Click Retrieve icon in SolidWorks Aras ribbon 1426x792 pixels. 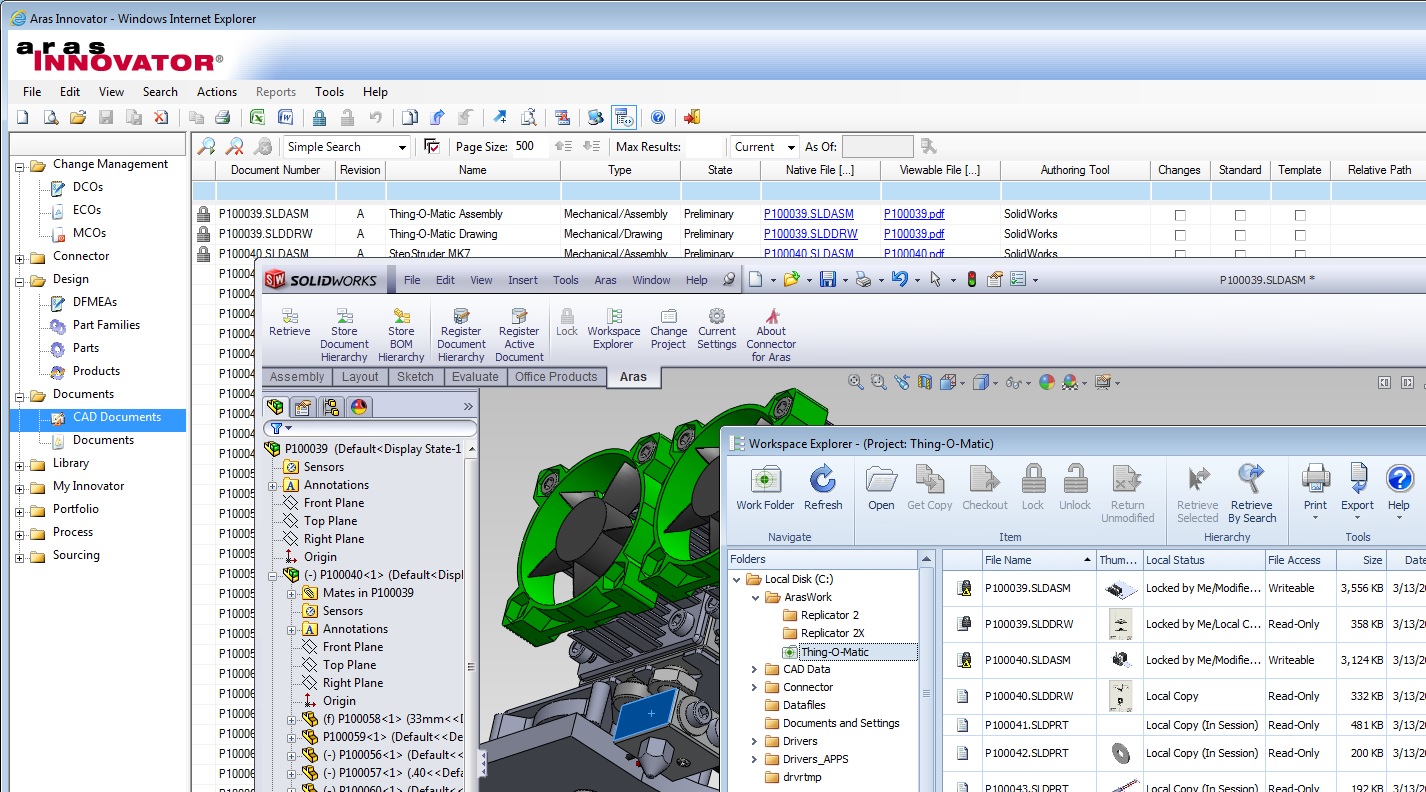click(290, 323)
